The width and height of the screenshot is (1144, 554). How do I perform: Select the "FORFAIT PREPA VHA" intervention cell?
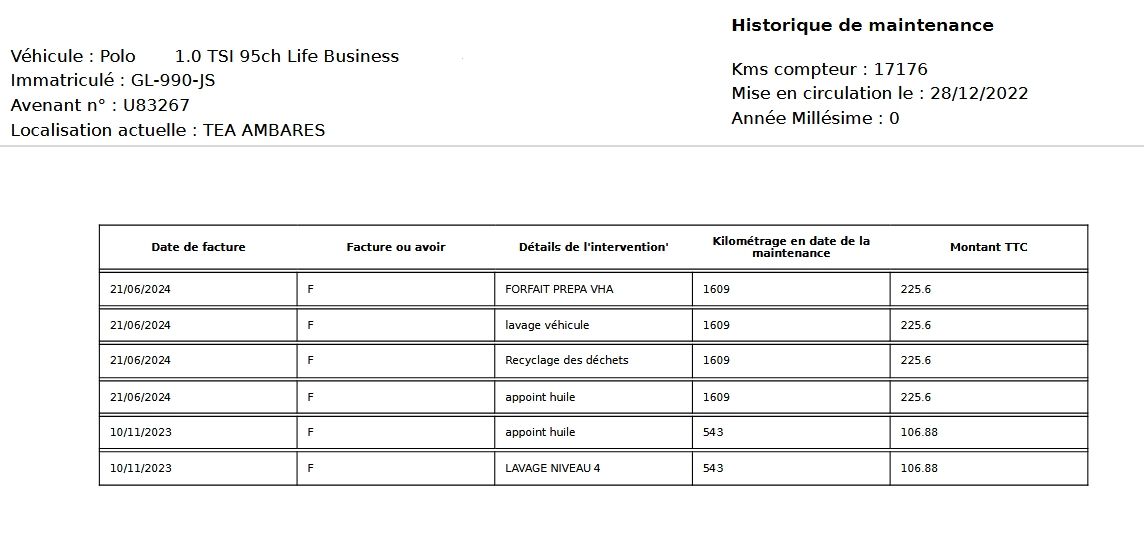(x=559, y=290)
